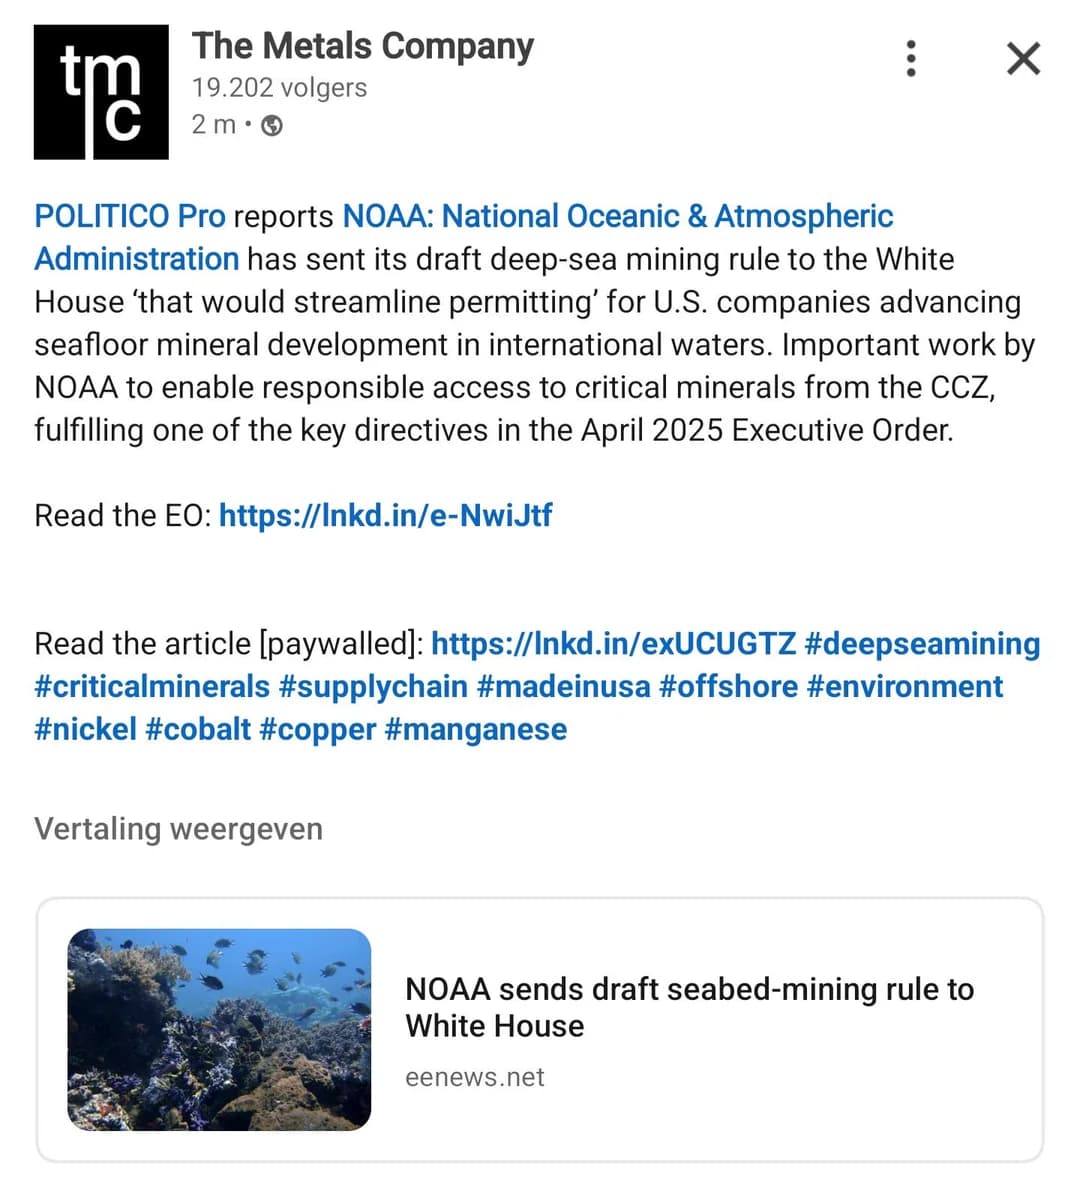This screenshot has height=1185, width=1080.
Task: Open the coral reef article thumbnail
Action: pos(219,1030)
